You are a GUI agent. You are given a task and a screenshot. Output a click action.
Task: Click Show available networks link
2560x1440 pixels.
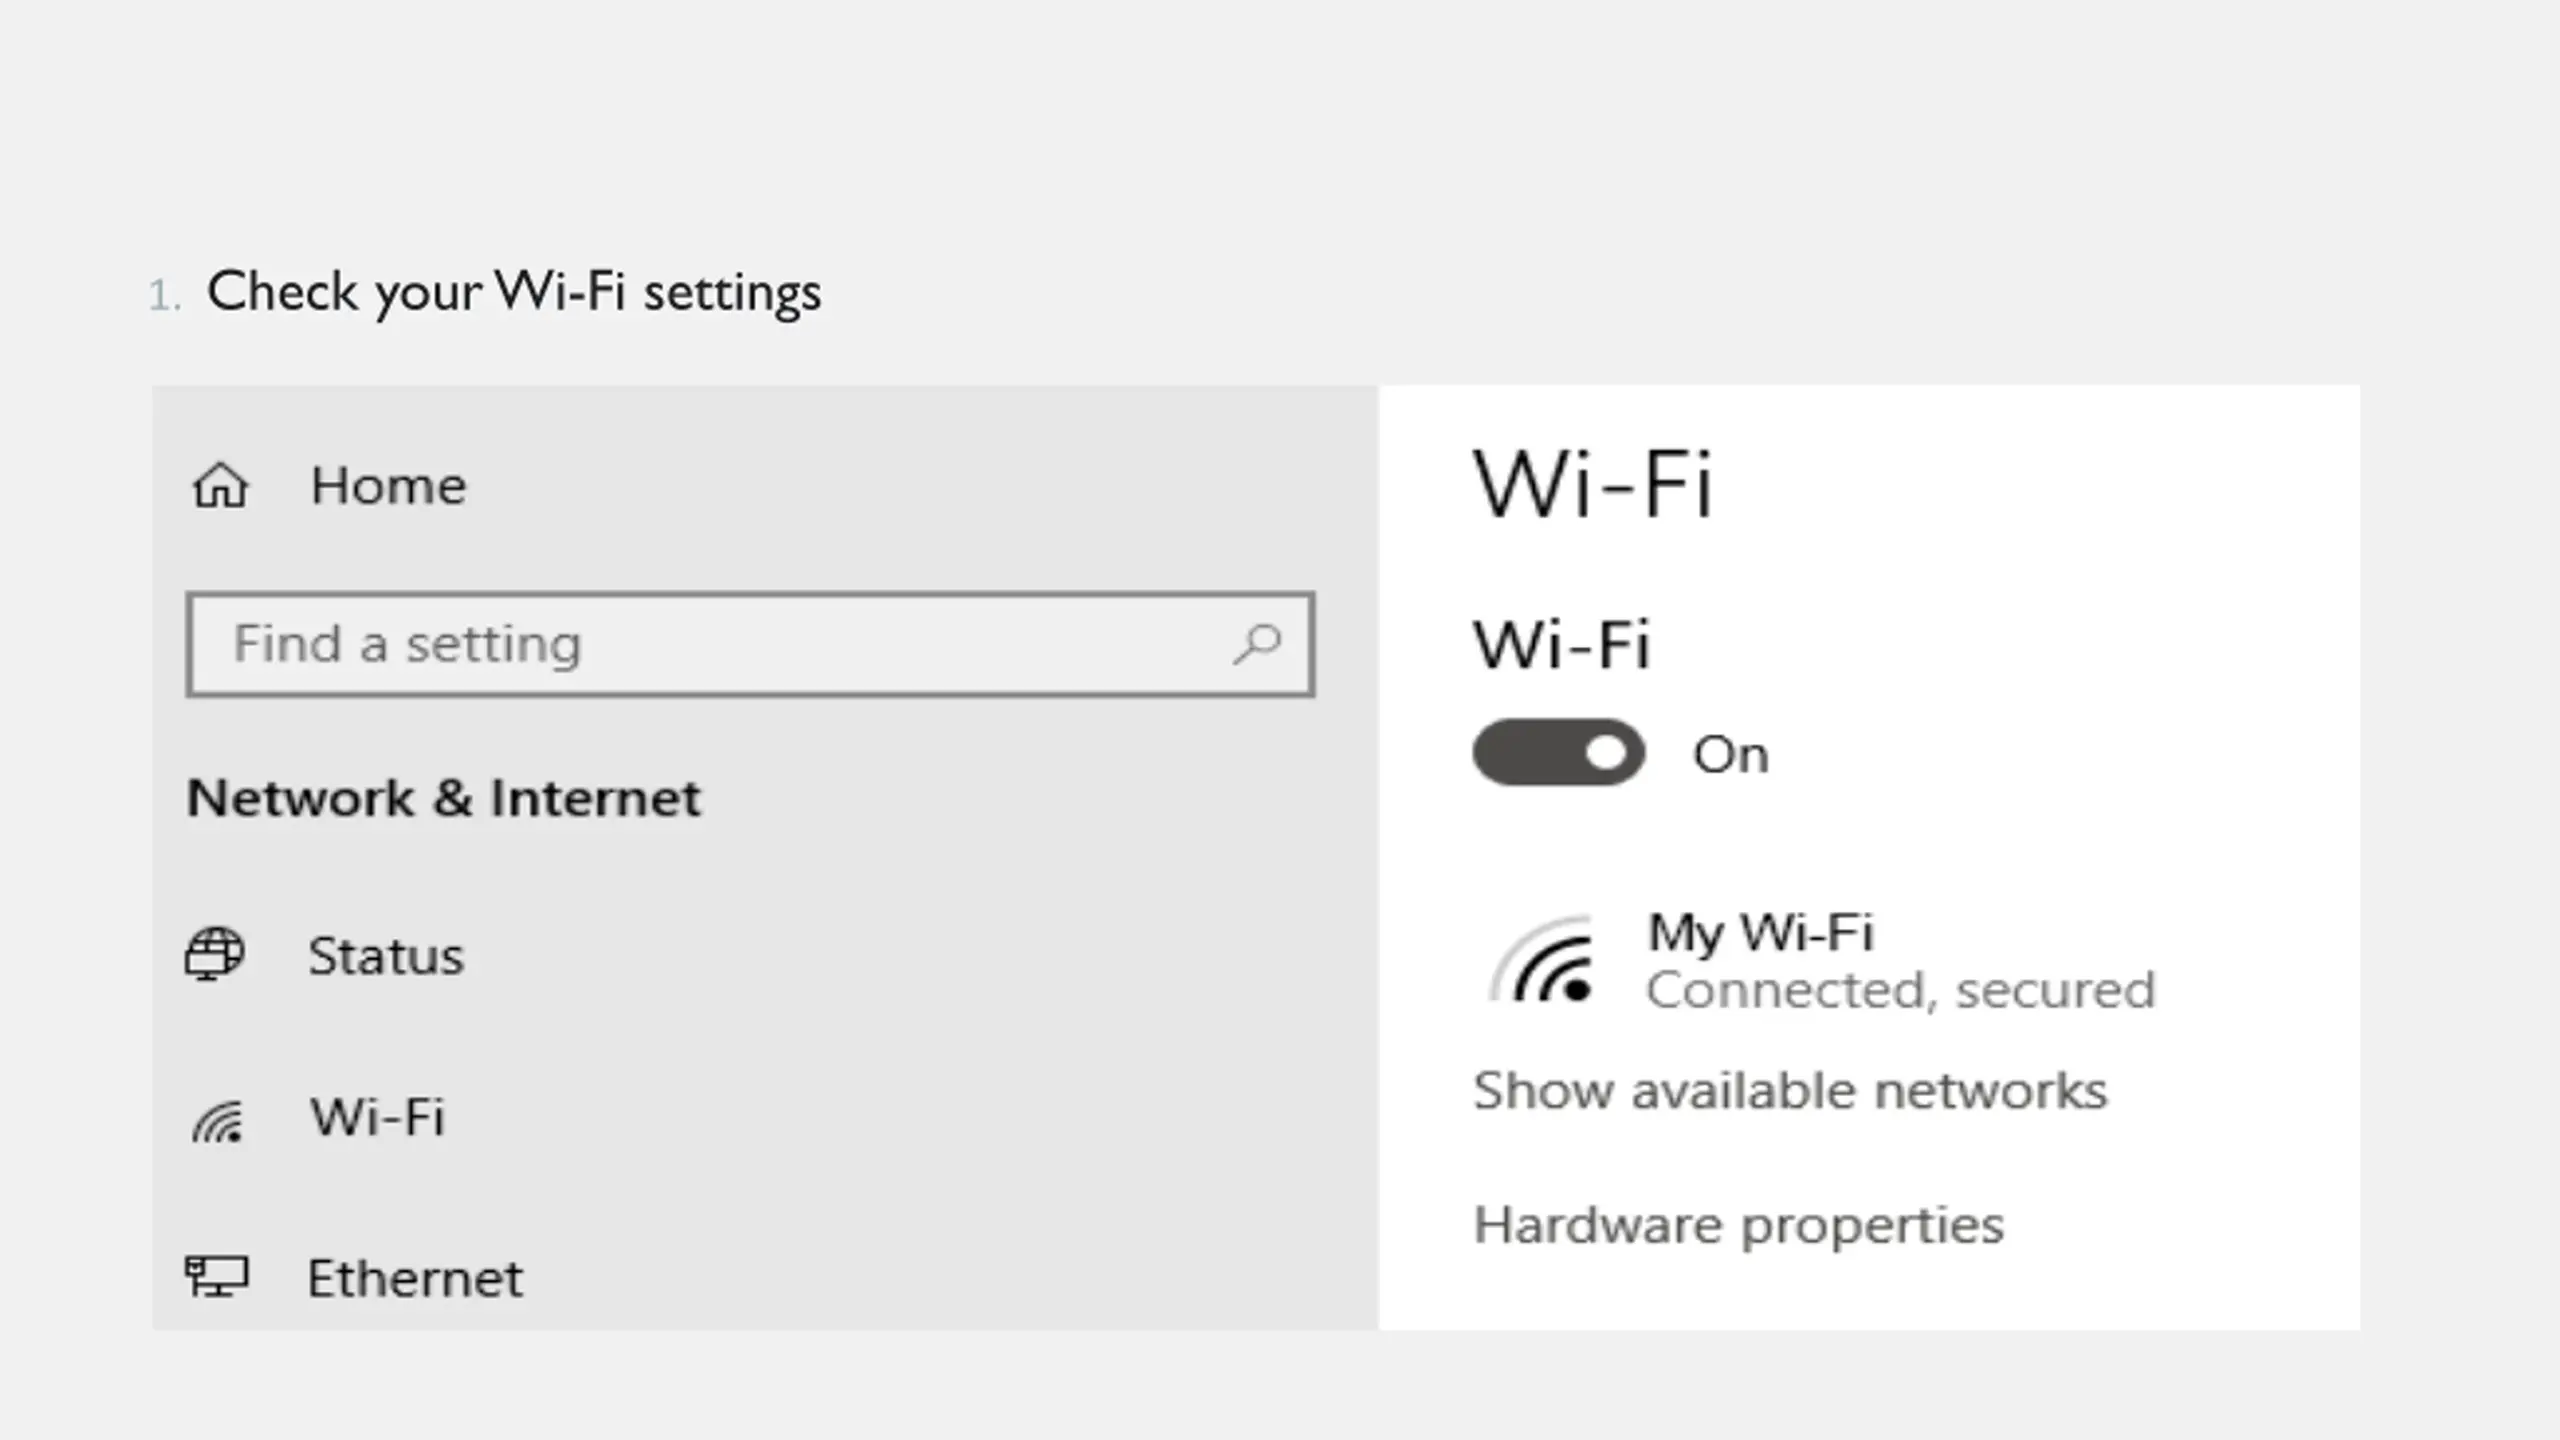pyautogui.click(x=1790, y=1090)
